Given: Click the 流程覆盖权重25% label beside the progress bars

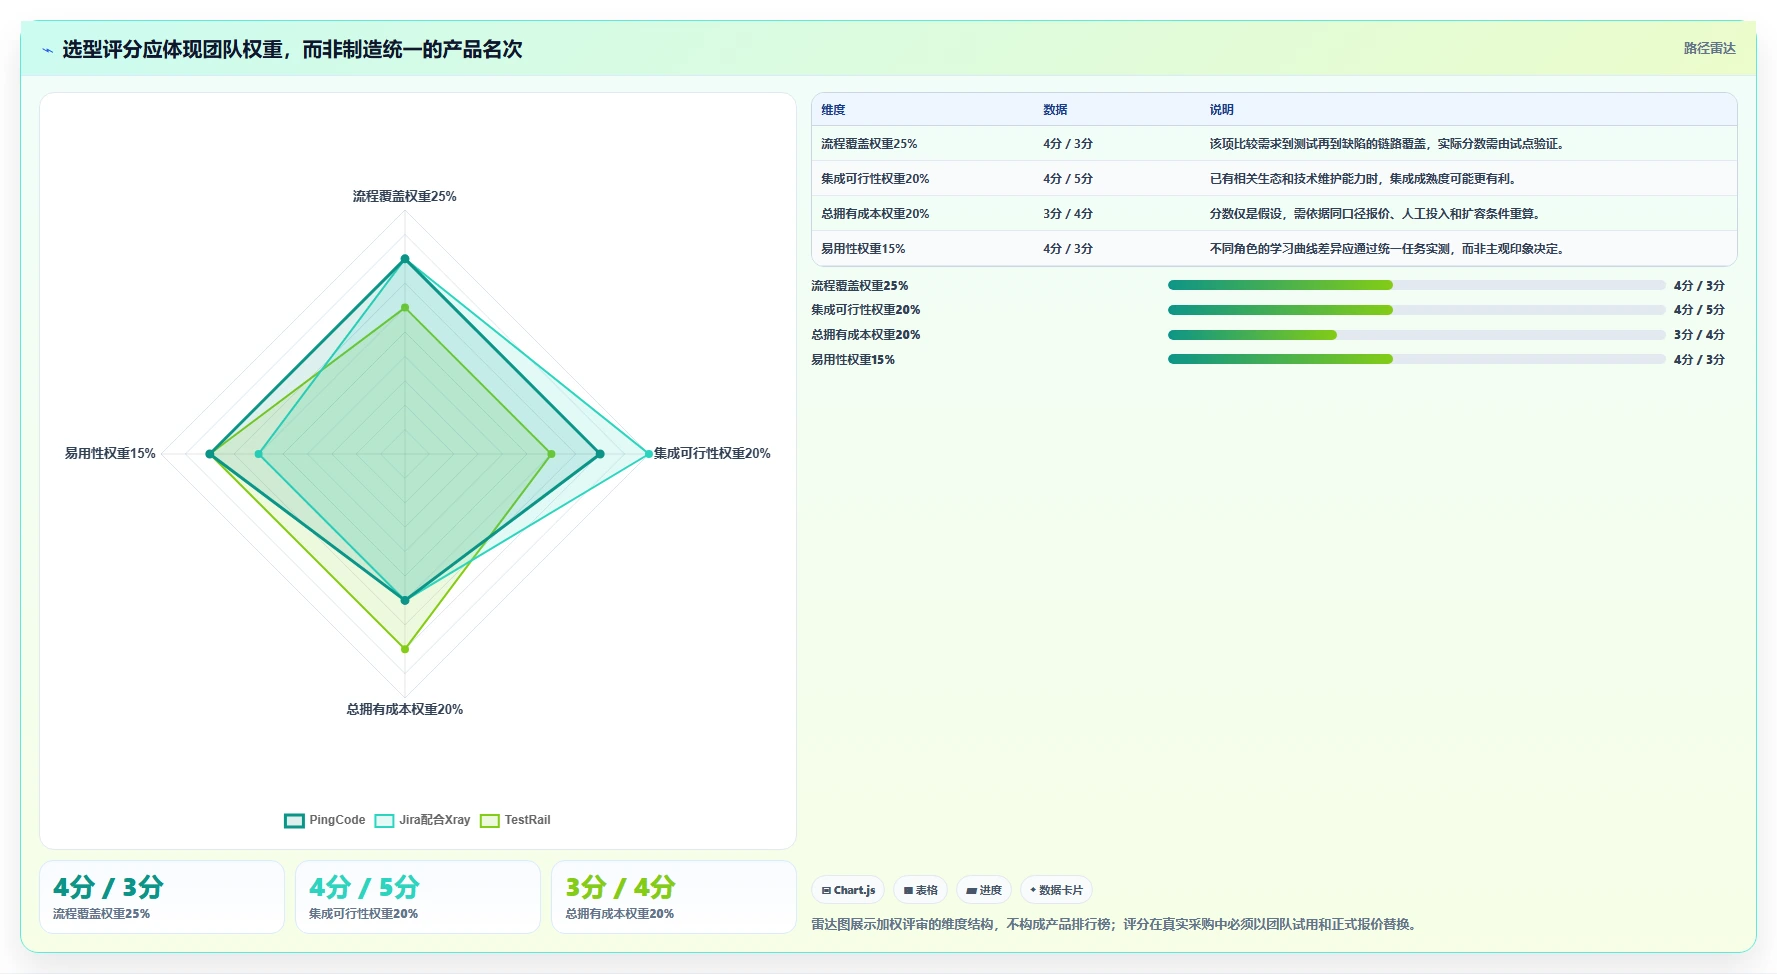Looking at the screenshot, I should 860,286.
